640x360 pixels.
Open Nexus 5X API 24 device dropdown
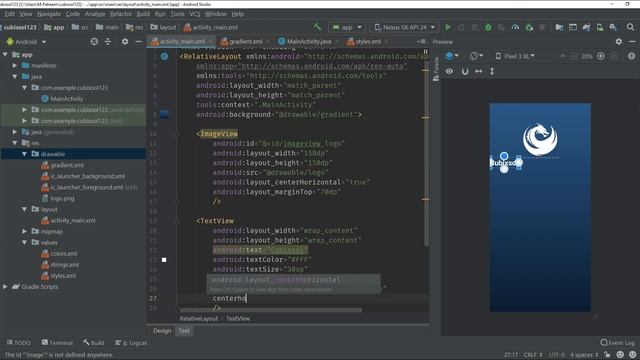click(404, 27)
